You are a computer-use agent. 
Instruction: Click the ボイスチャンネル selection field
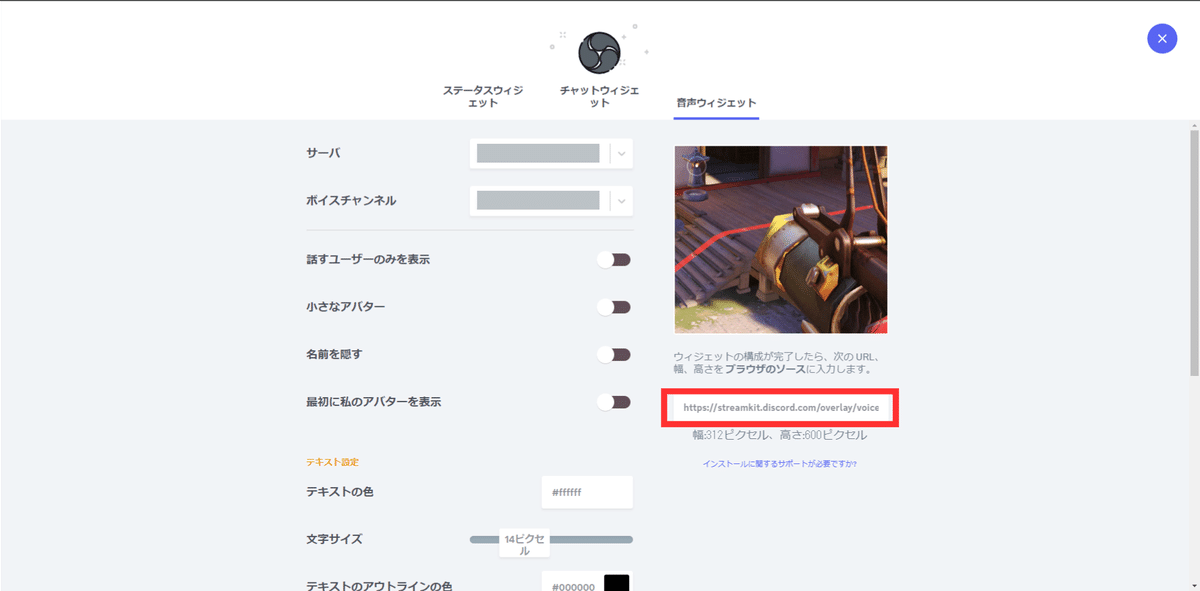pyautogui.click(x=551, y=201)
